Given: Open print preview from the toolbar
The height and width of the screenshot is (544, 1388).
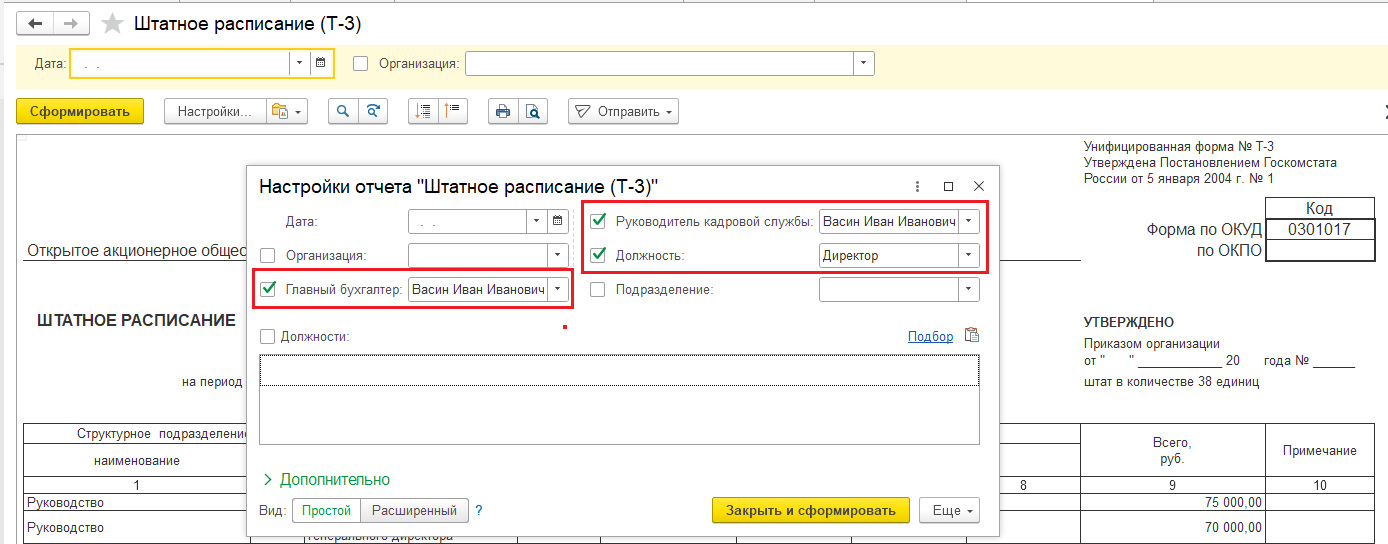Looking at the screenshot, I should point(533,111).
